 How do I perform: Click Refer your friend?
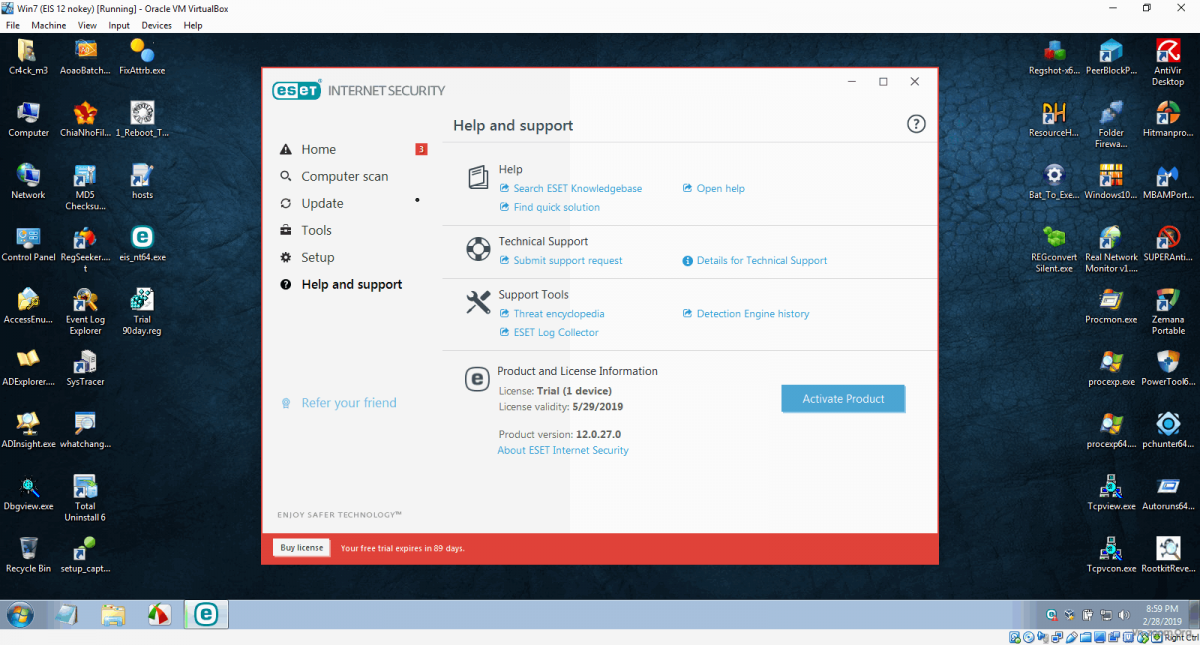(348, 403)
